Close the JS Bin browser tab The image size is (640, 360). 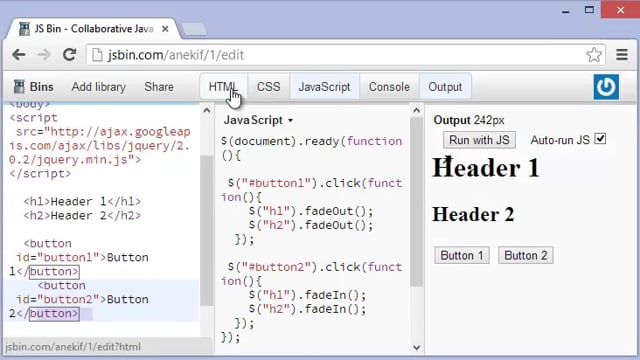pyautogui.click(x=165, y=29)
